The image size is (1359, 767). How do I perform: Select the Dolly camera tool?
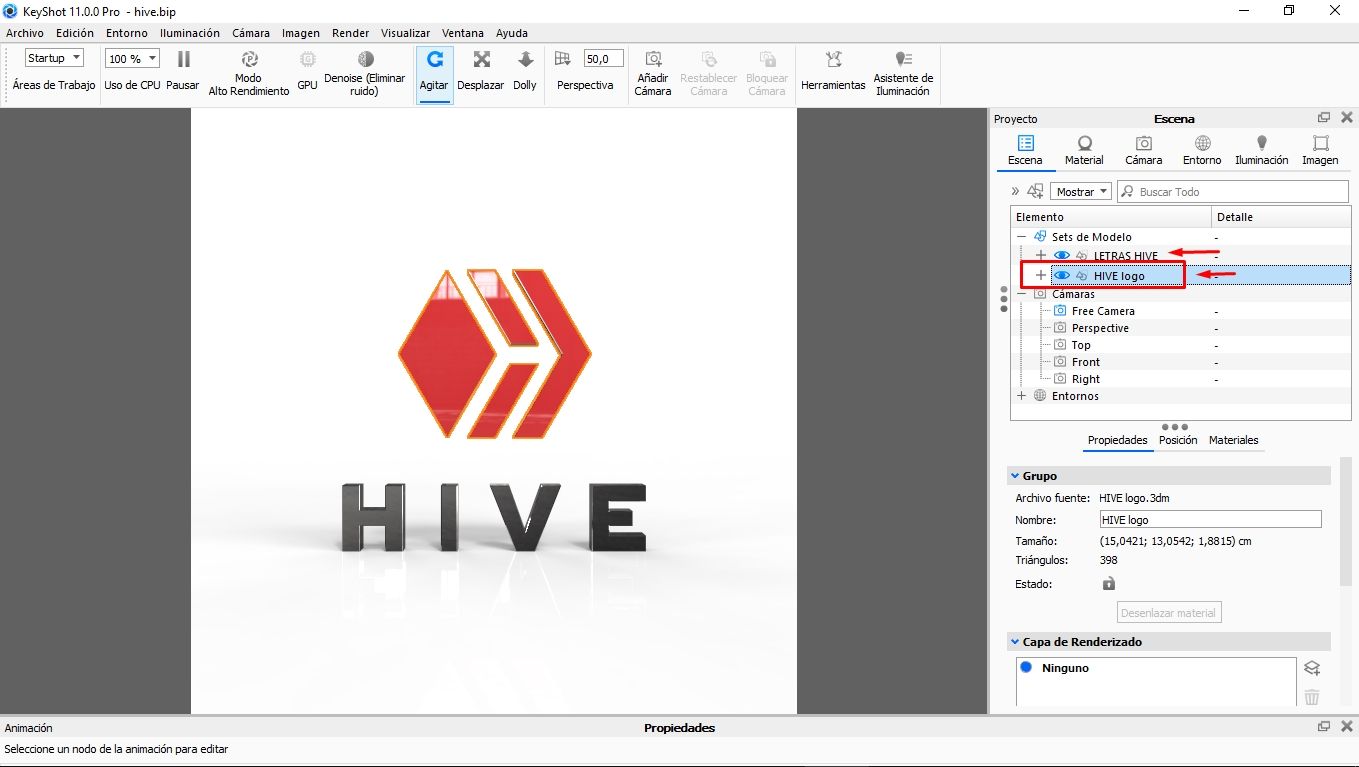(525, 71)
